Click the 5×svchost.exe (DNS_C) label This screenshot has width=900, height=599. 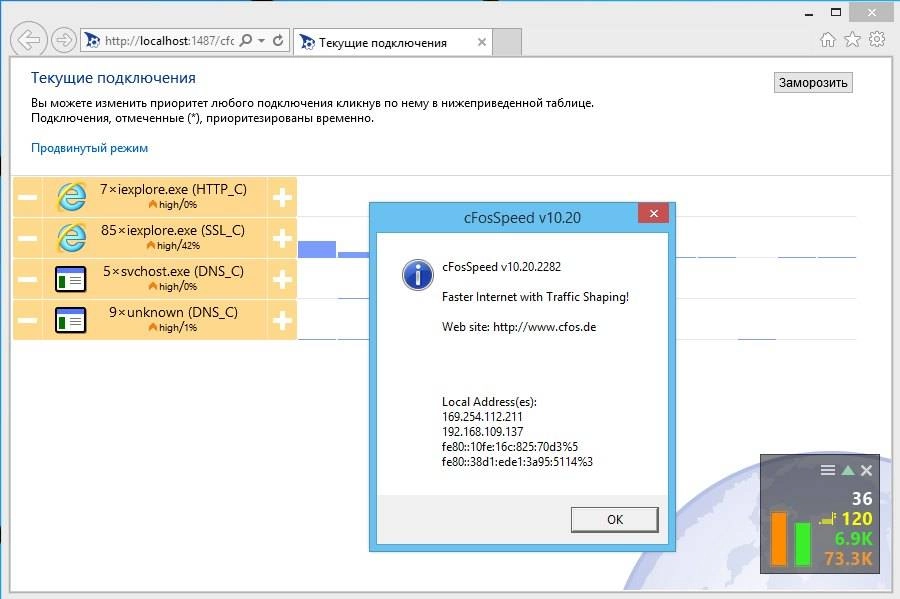click(173, 271)
